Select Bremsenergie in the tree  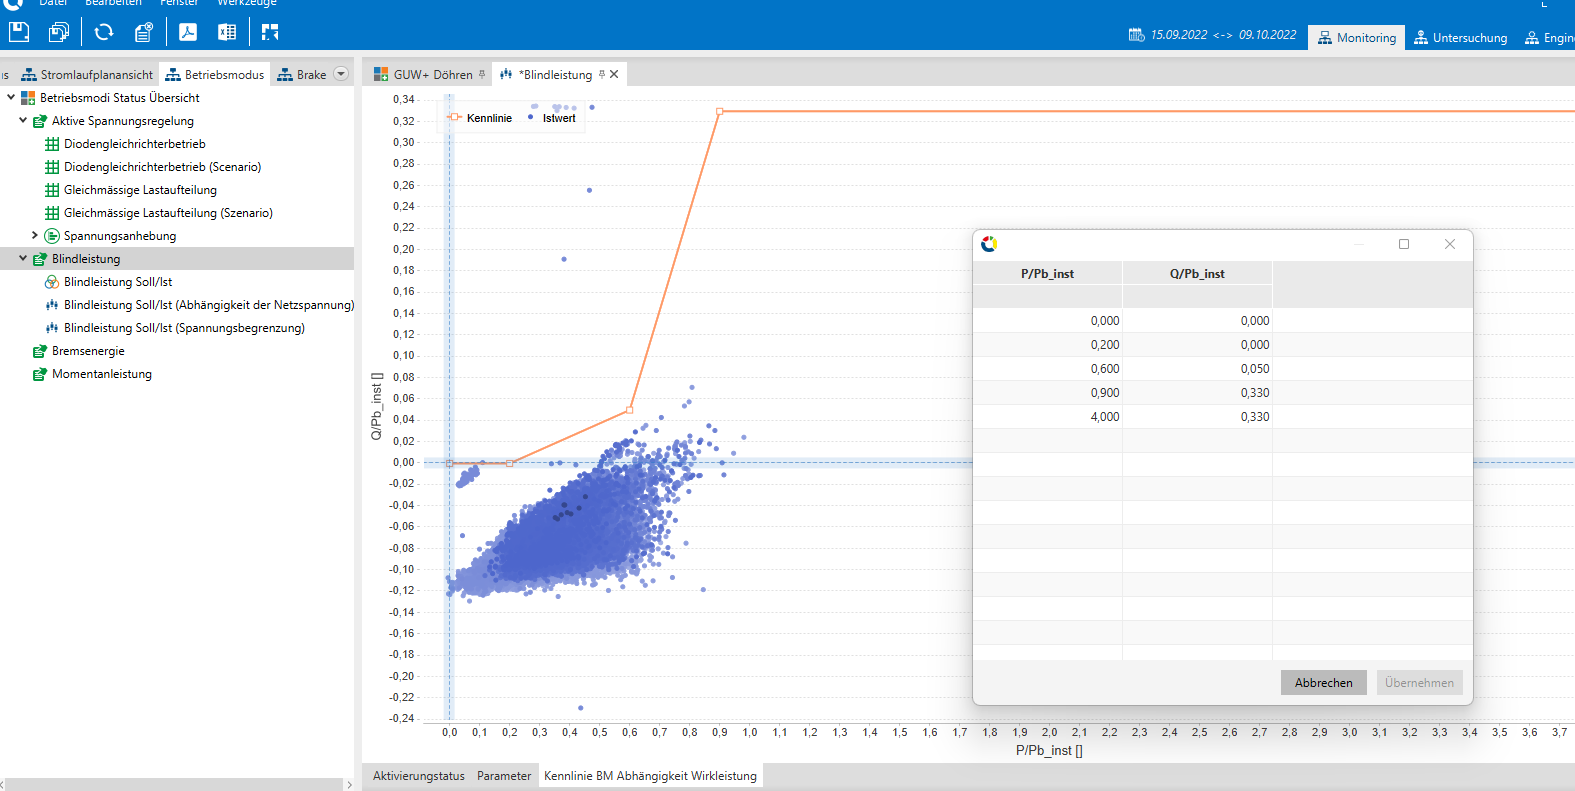[88, 351]
